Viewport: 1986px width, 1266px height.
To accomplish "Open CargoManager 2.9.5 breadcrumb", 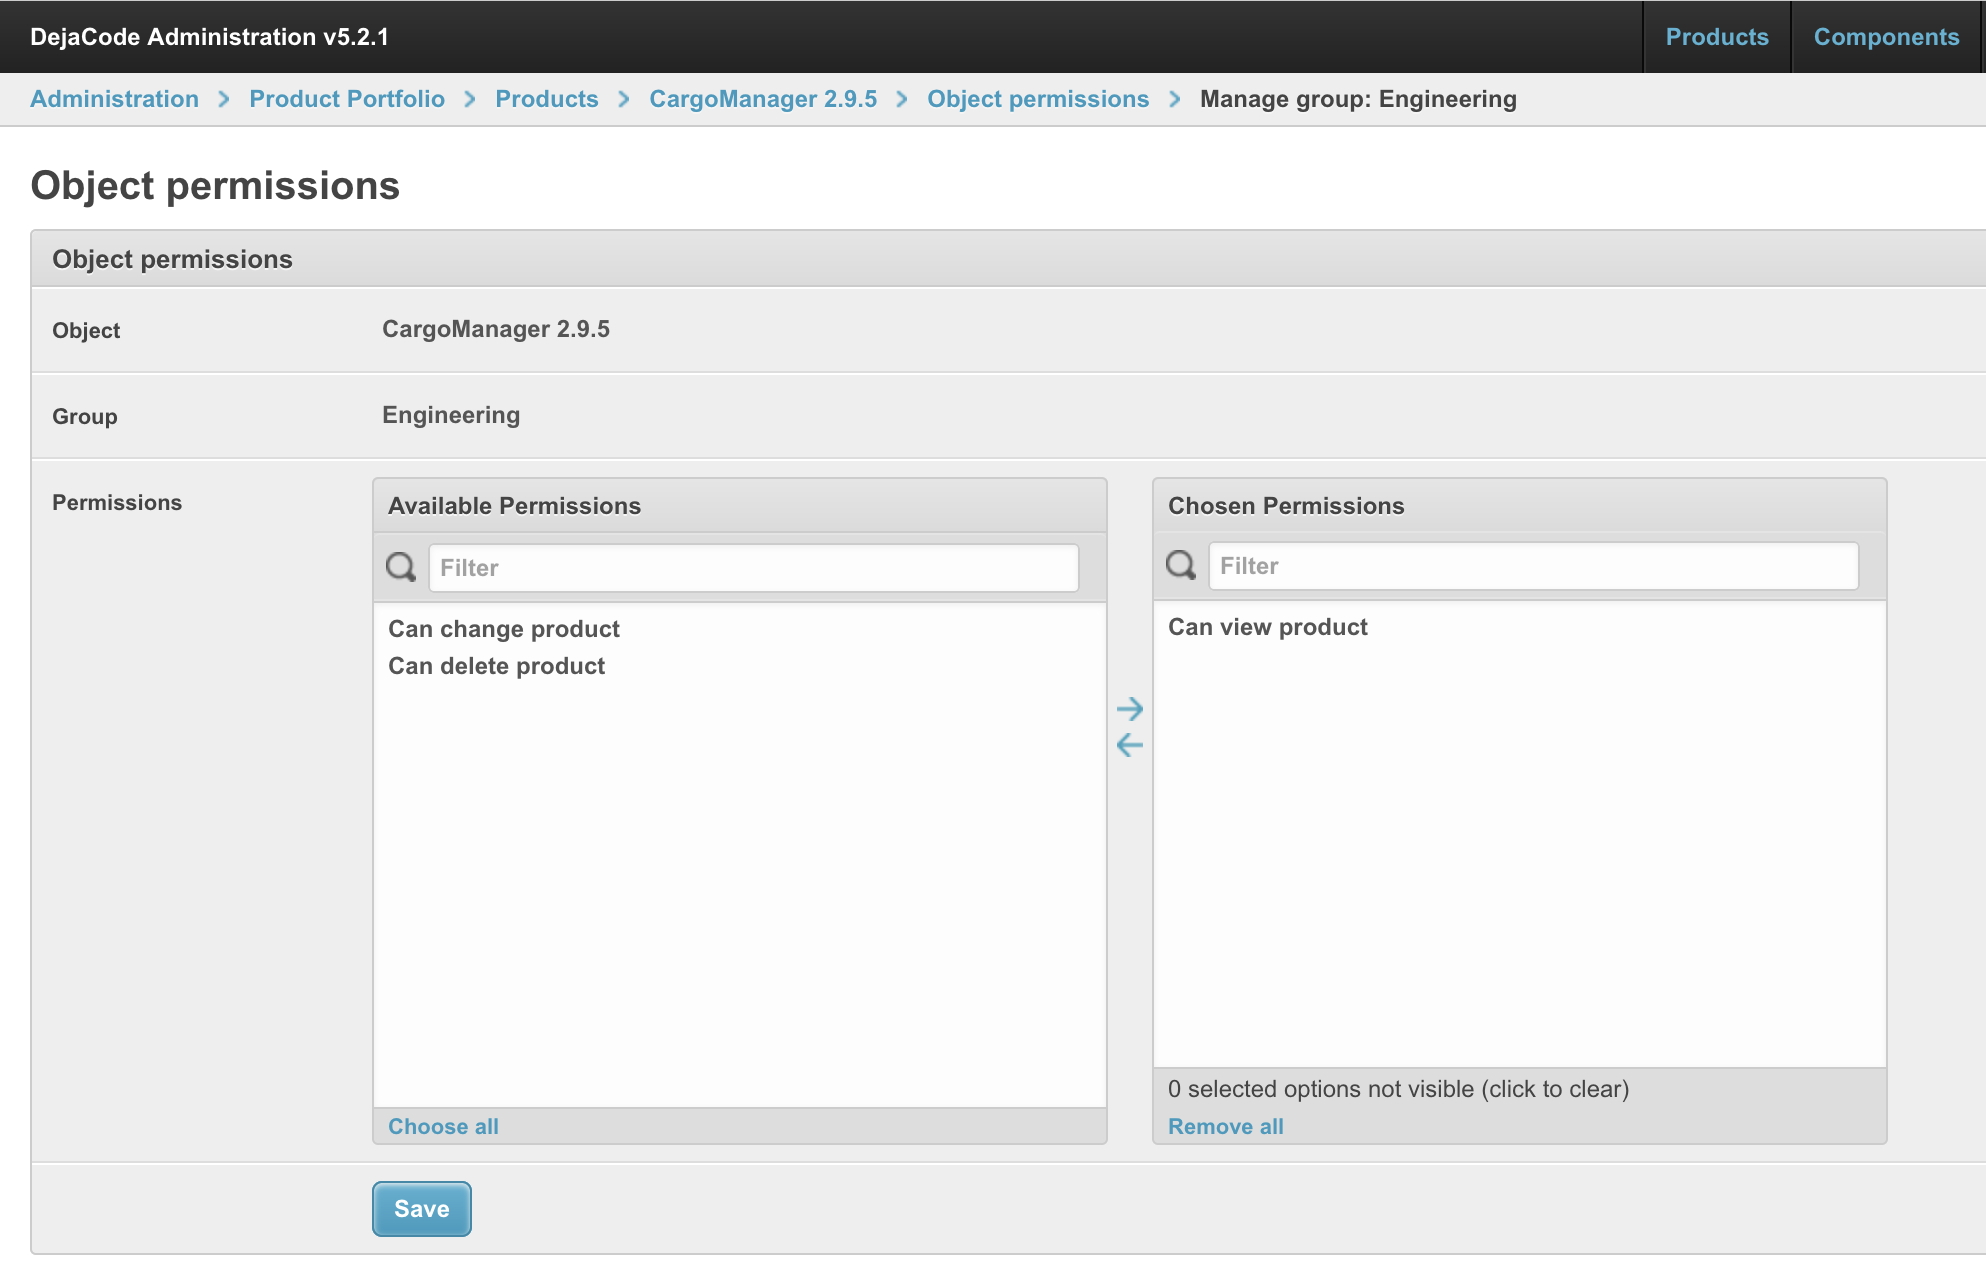I will (x=763, y=99).
